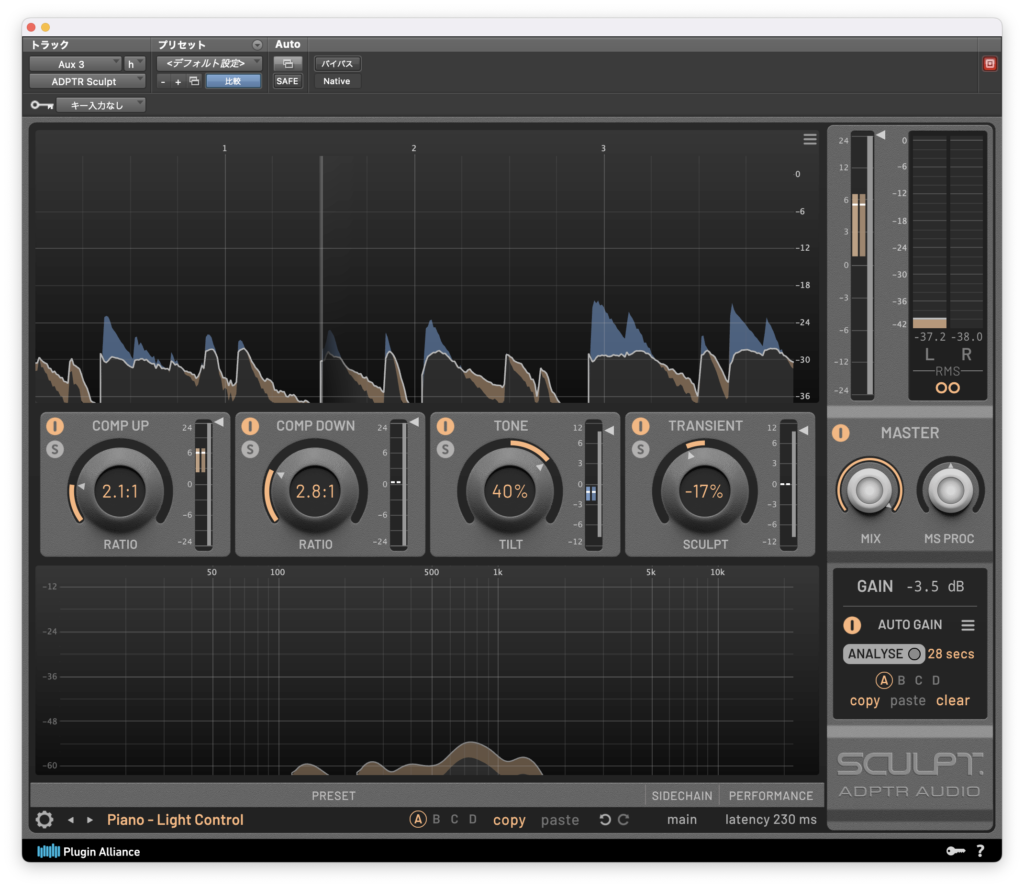Open the デフォルト設定 preset dropdown

(209, 63)
